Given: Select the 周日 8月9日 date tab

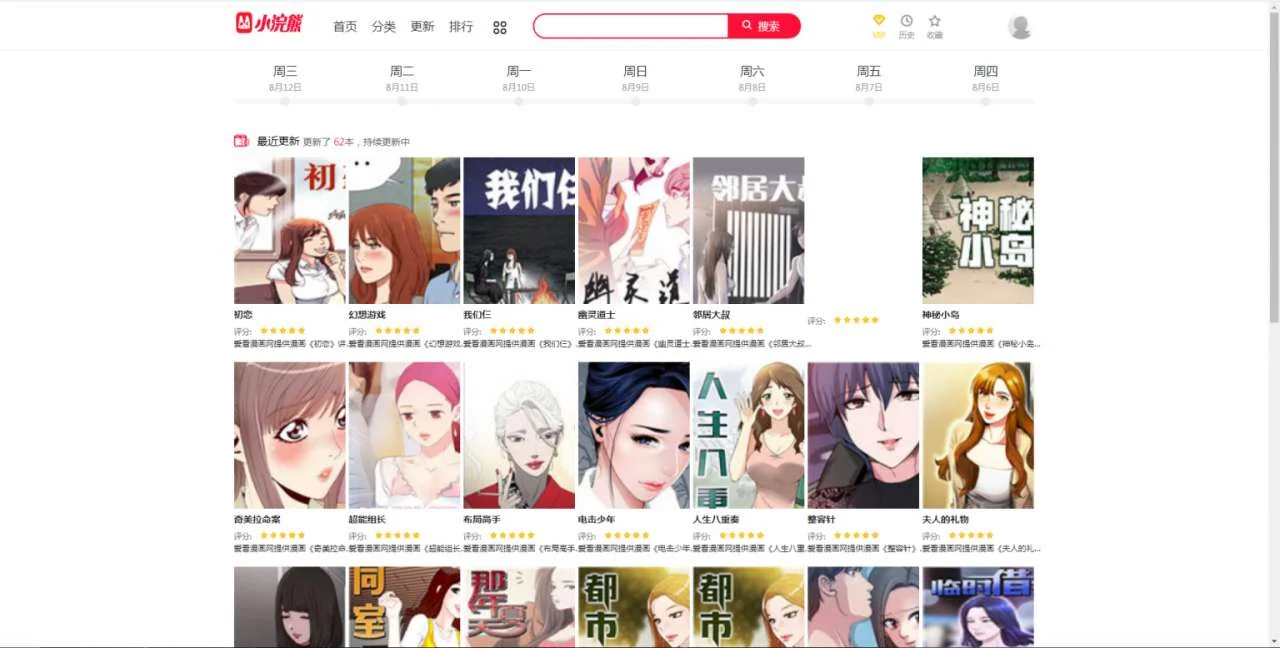Looking at the screenshot, I should [x=635, y=78].
